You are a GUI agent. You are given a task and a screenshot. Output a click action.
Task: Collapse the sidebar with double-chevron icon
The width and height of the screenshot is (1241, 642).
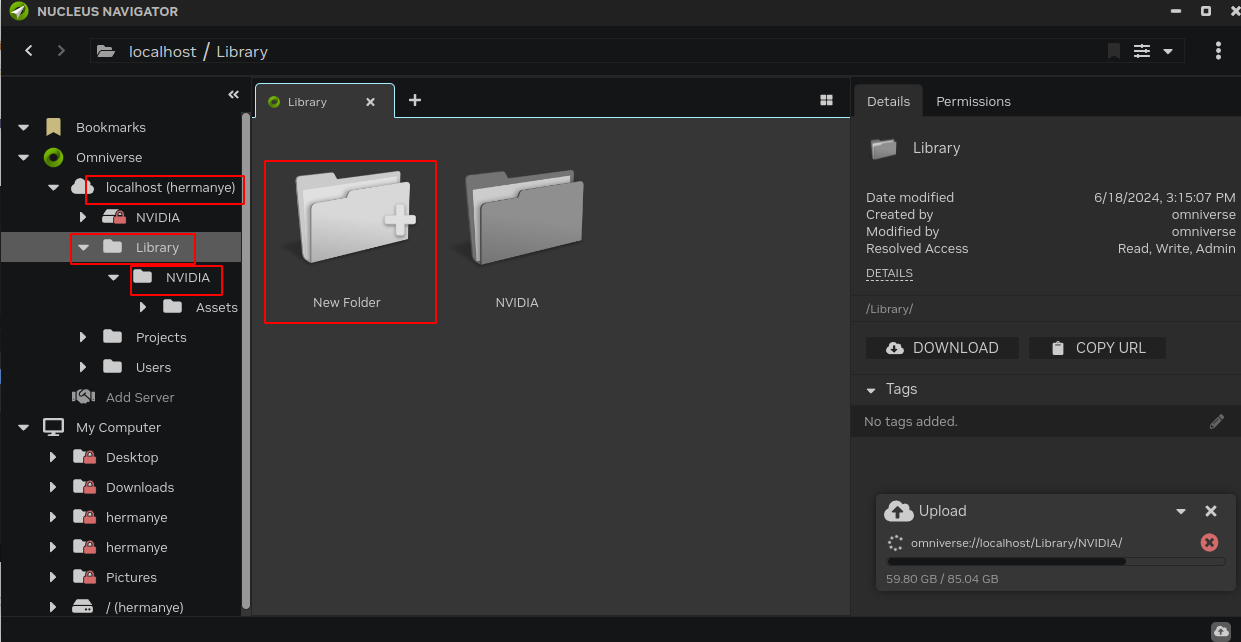tap(233, 94)
